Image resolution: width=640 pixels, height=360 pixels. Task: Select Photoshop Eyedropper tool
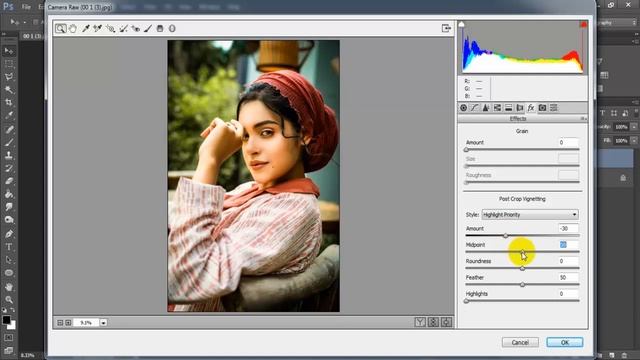(9, 116)
